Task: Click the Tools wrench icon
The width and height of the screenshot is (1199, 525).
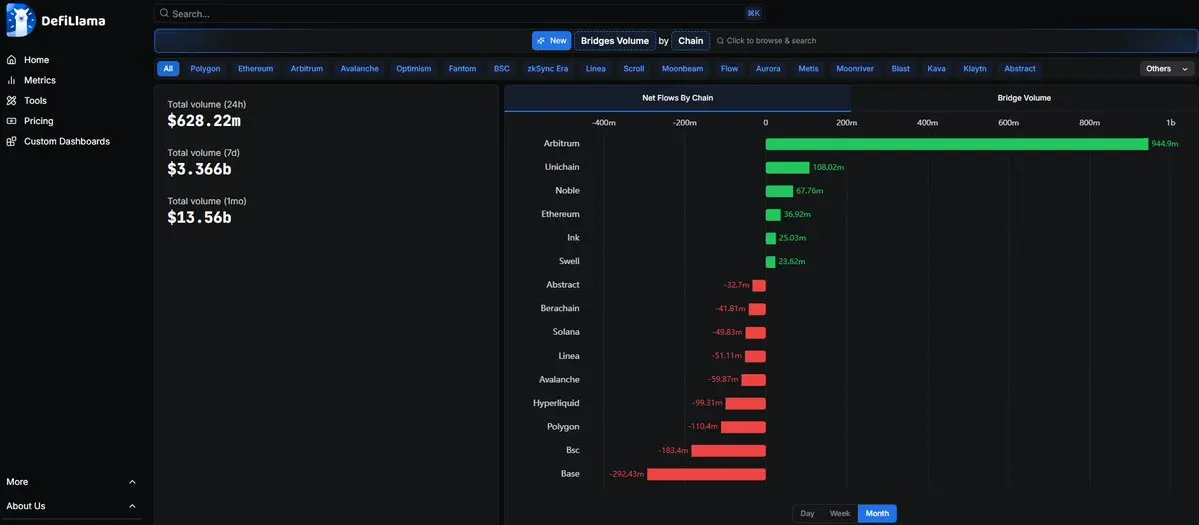Action: coord(11,101)
